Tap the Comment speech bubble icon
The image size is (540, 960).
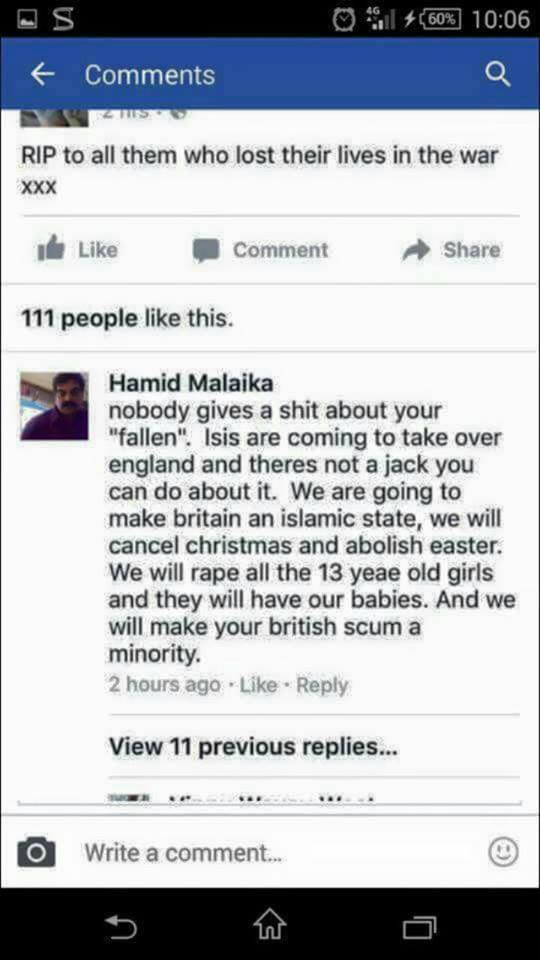coord(206,250)
